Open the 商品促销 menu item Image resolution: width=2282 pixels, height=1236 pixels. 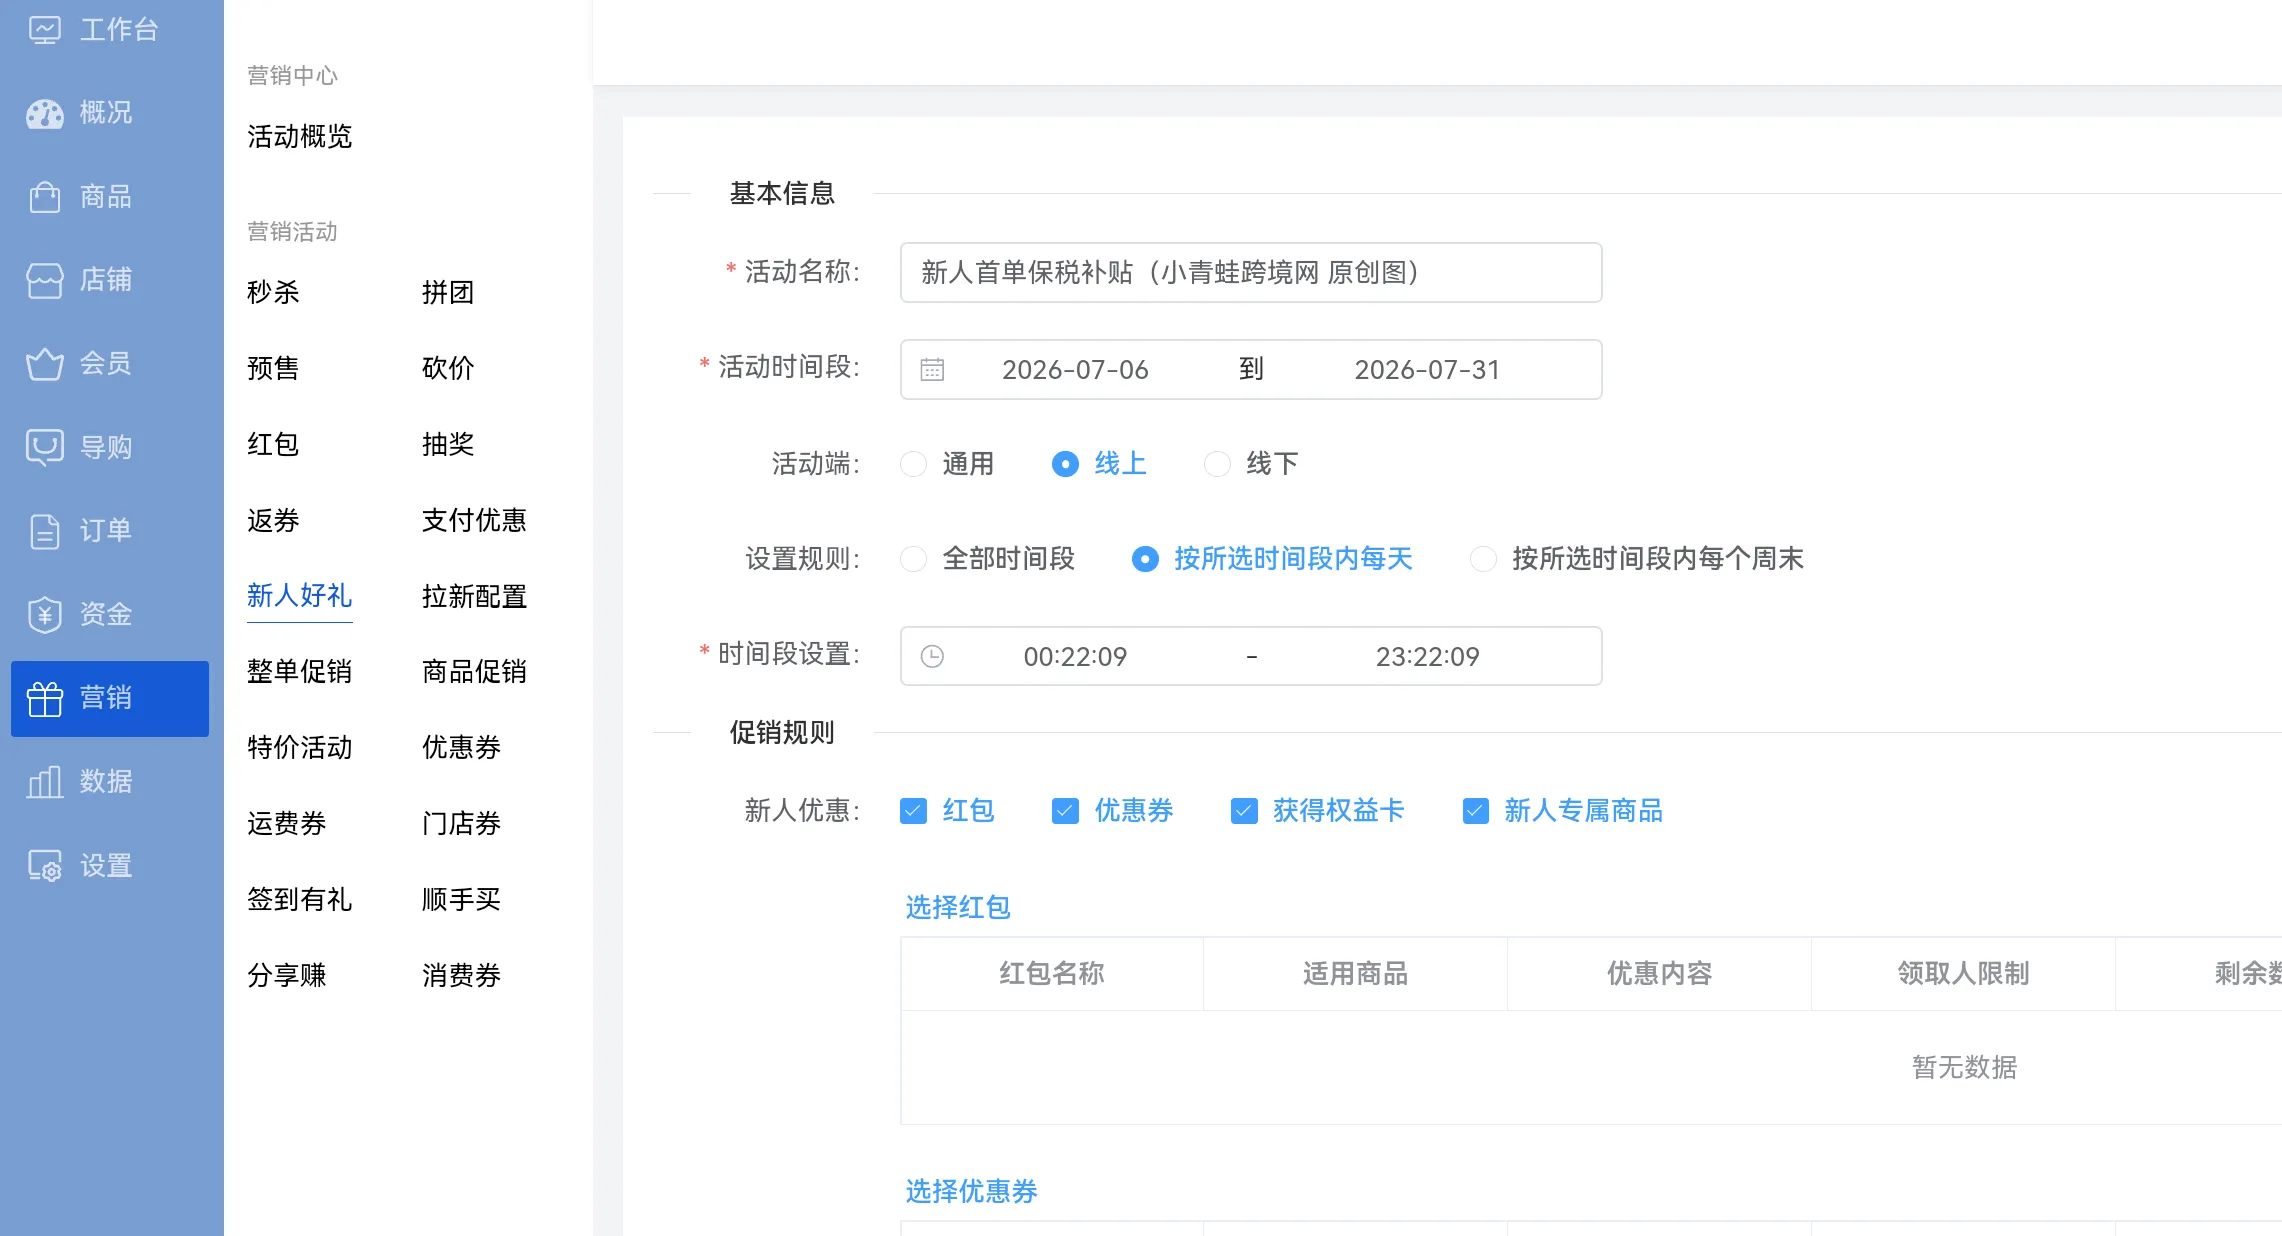tap(474, 672)
